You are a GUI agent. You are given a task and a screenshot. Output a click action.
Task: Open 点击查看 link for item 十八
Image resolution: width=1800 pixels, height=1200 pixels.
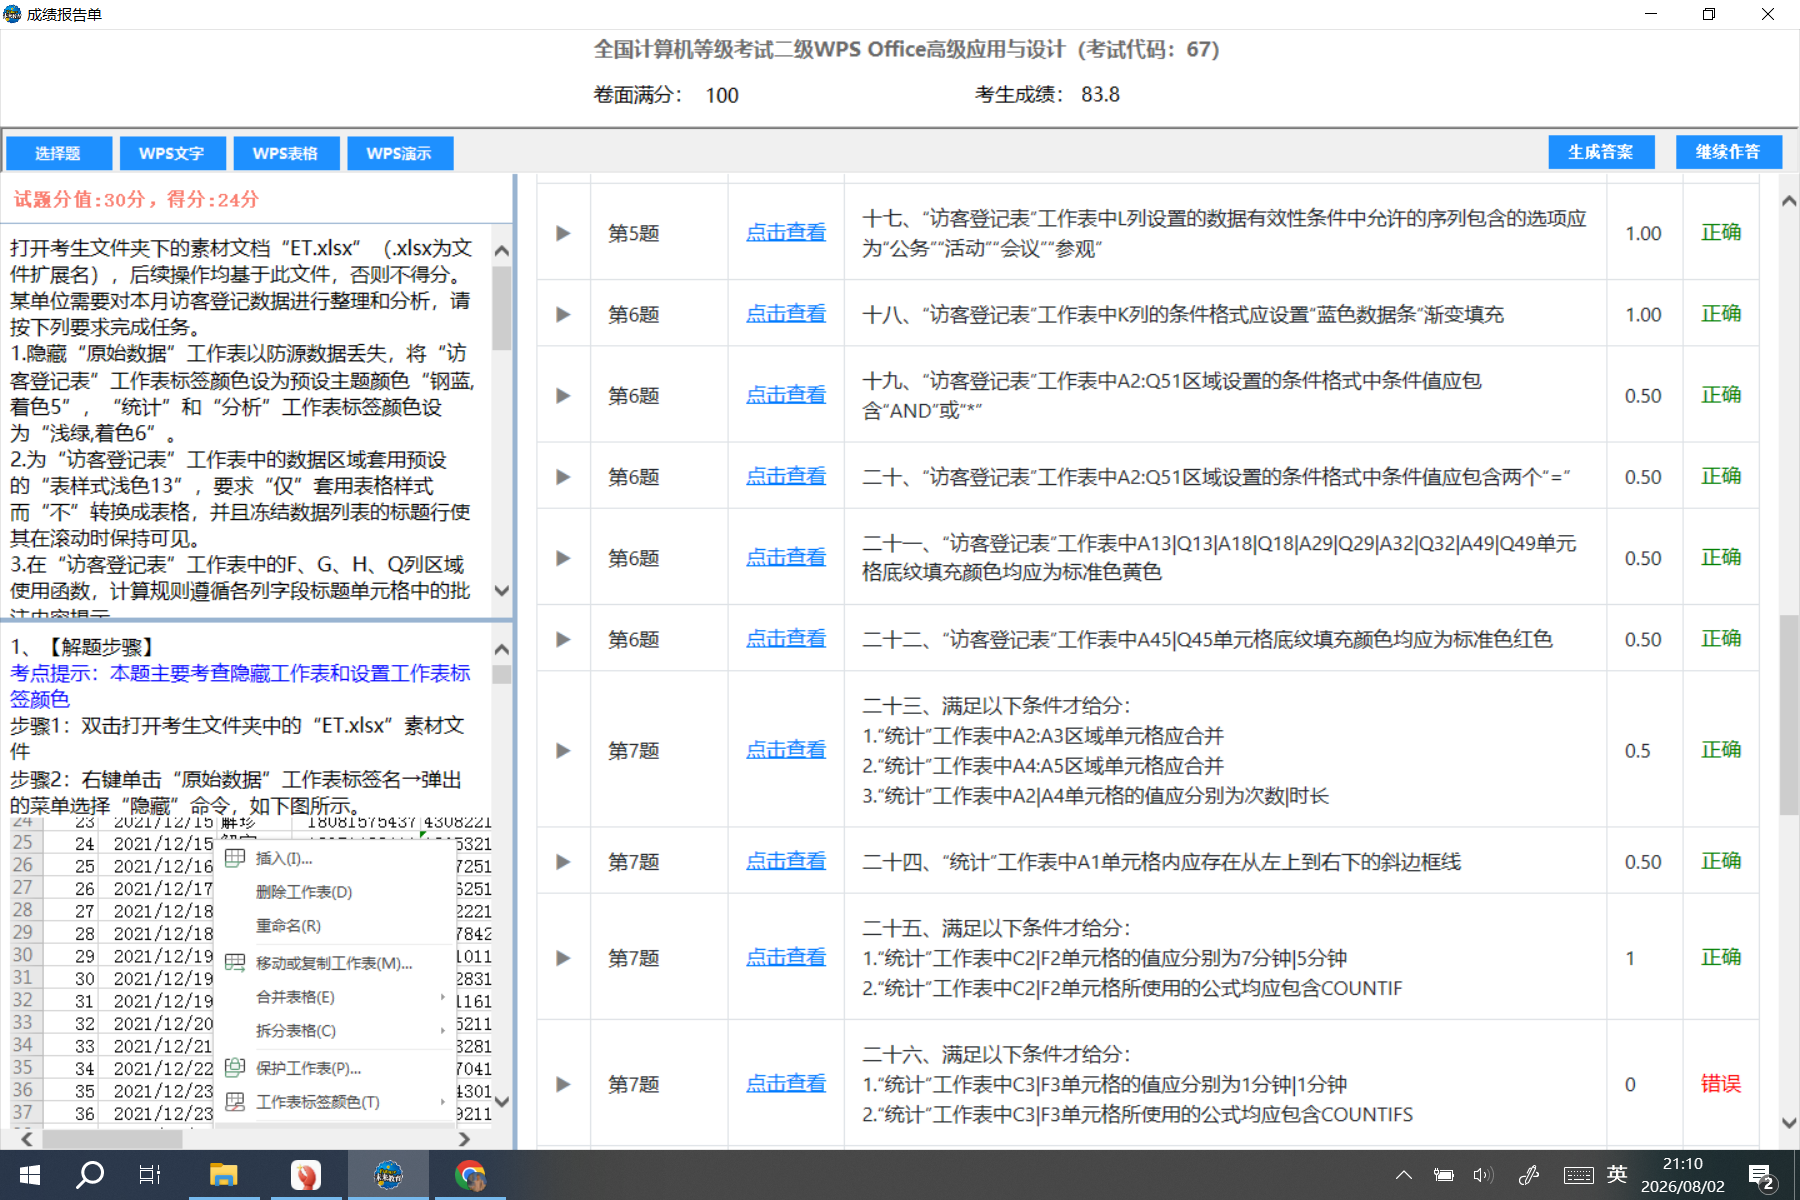[786, 314]
